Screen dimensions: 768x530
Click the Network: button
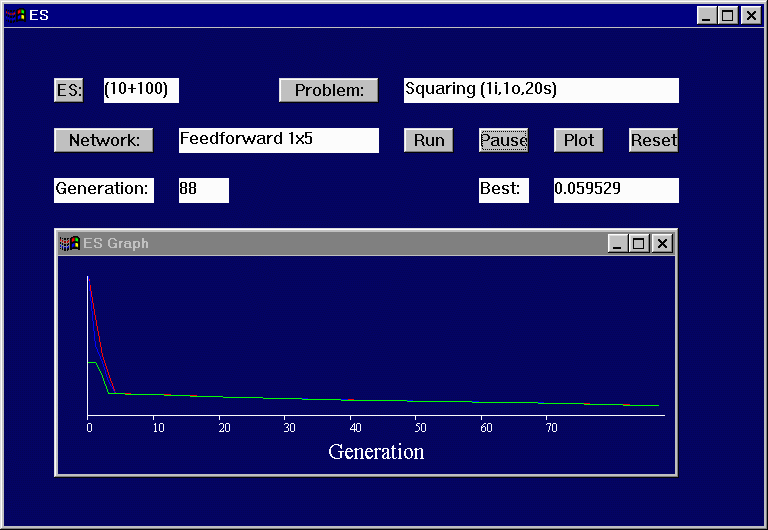point(103,141)
